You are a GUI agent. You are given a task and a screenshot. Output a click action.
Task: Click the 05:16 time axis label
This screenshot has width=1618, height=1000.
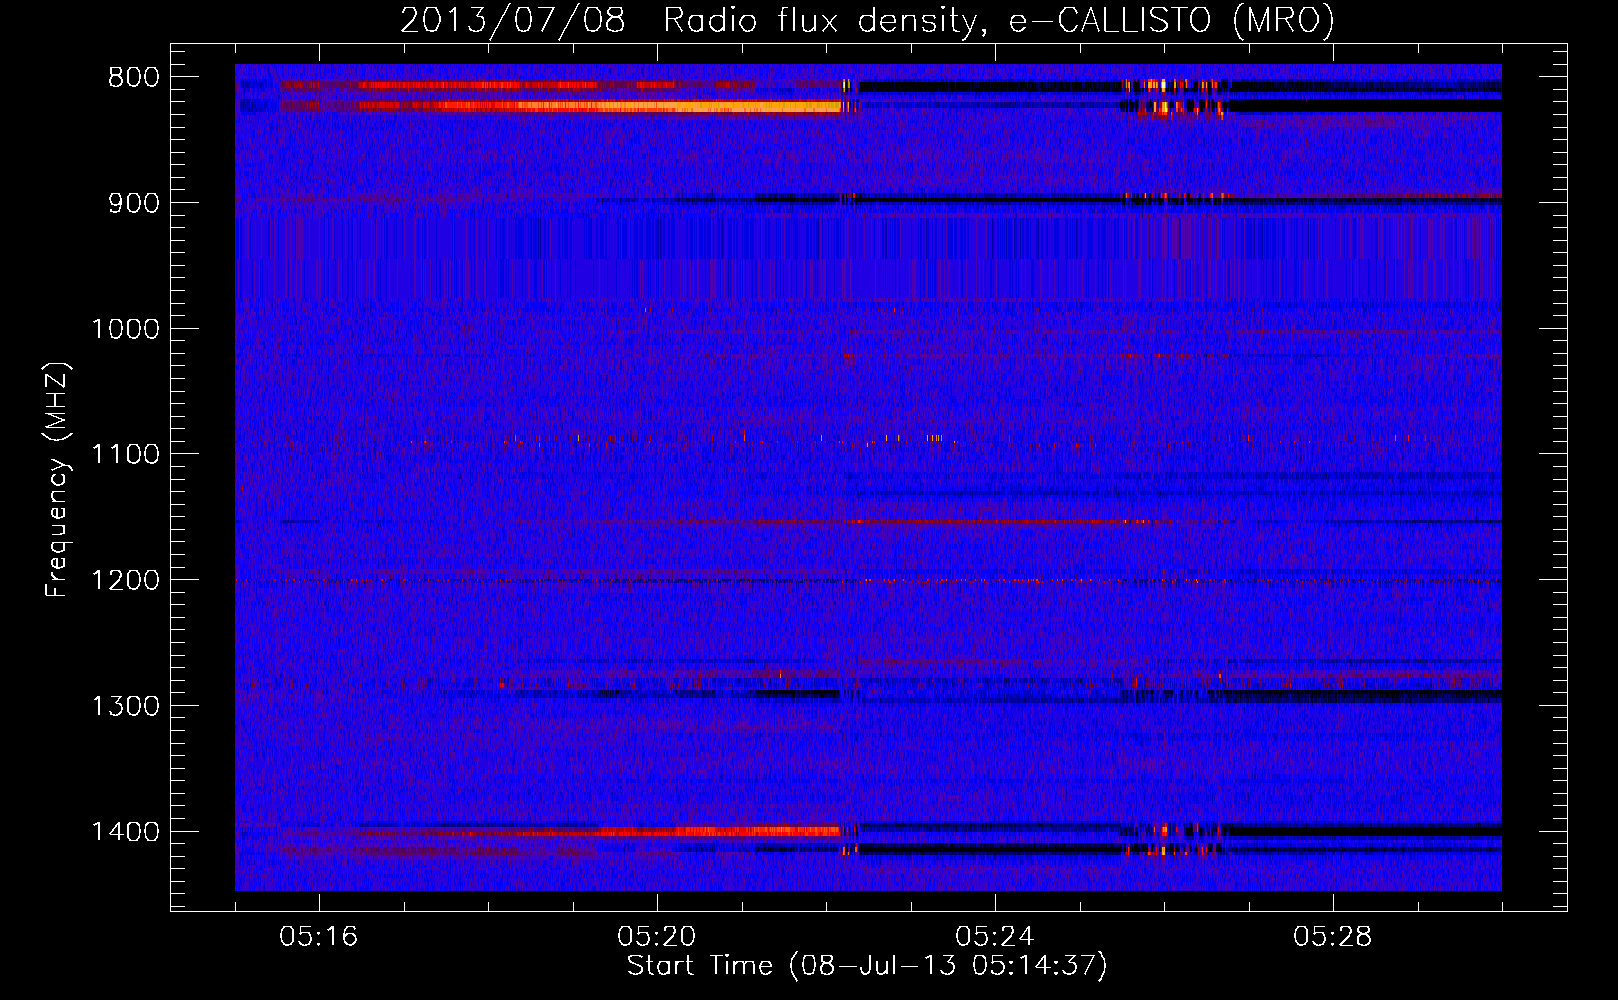(319, 937)
